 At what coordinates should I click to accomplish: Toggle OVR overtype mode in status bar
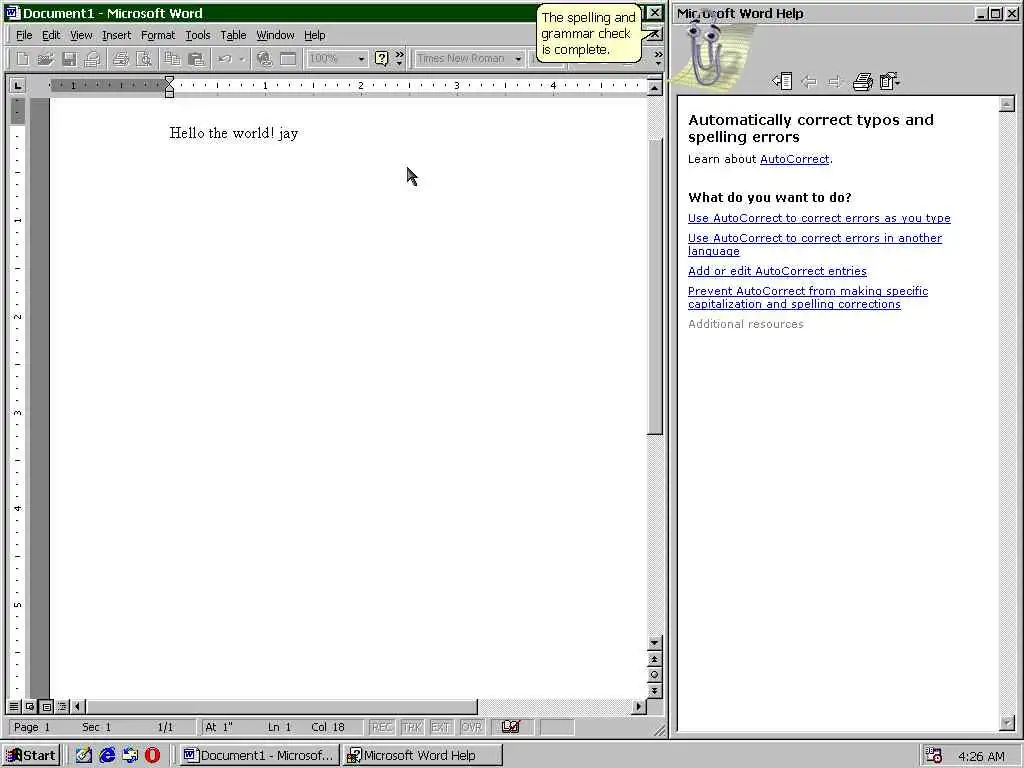tap(472, 727)
